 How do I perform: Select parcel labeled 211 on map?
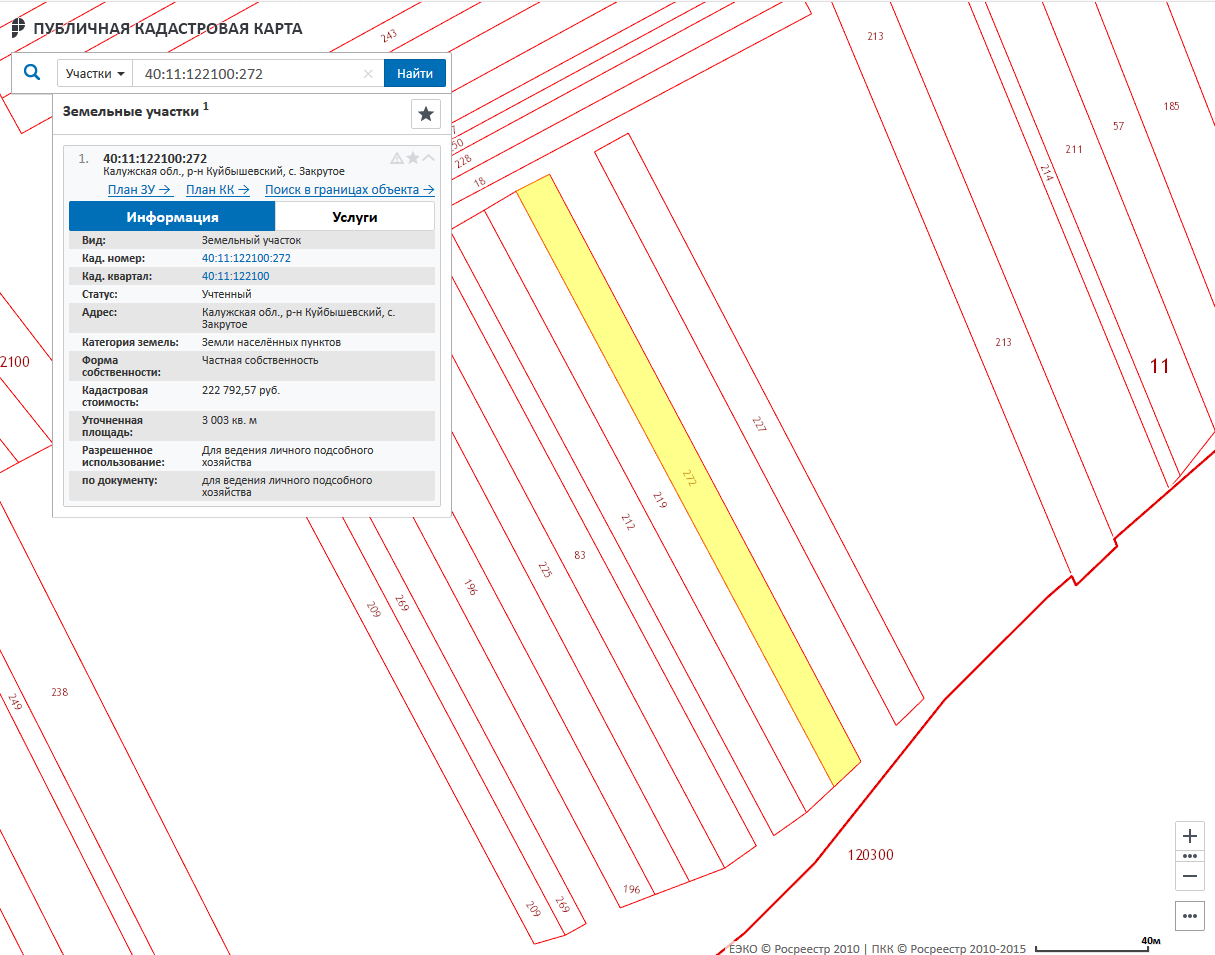(1074, 149)
